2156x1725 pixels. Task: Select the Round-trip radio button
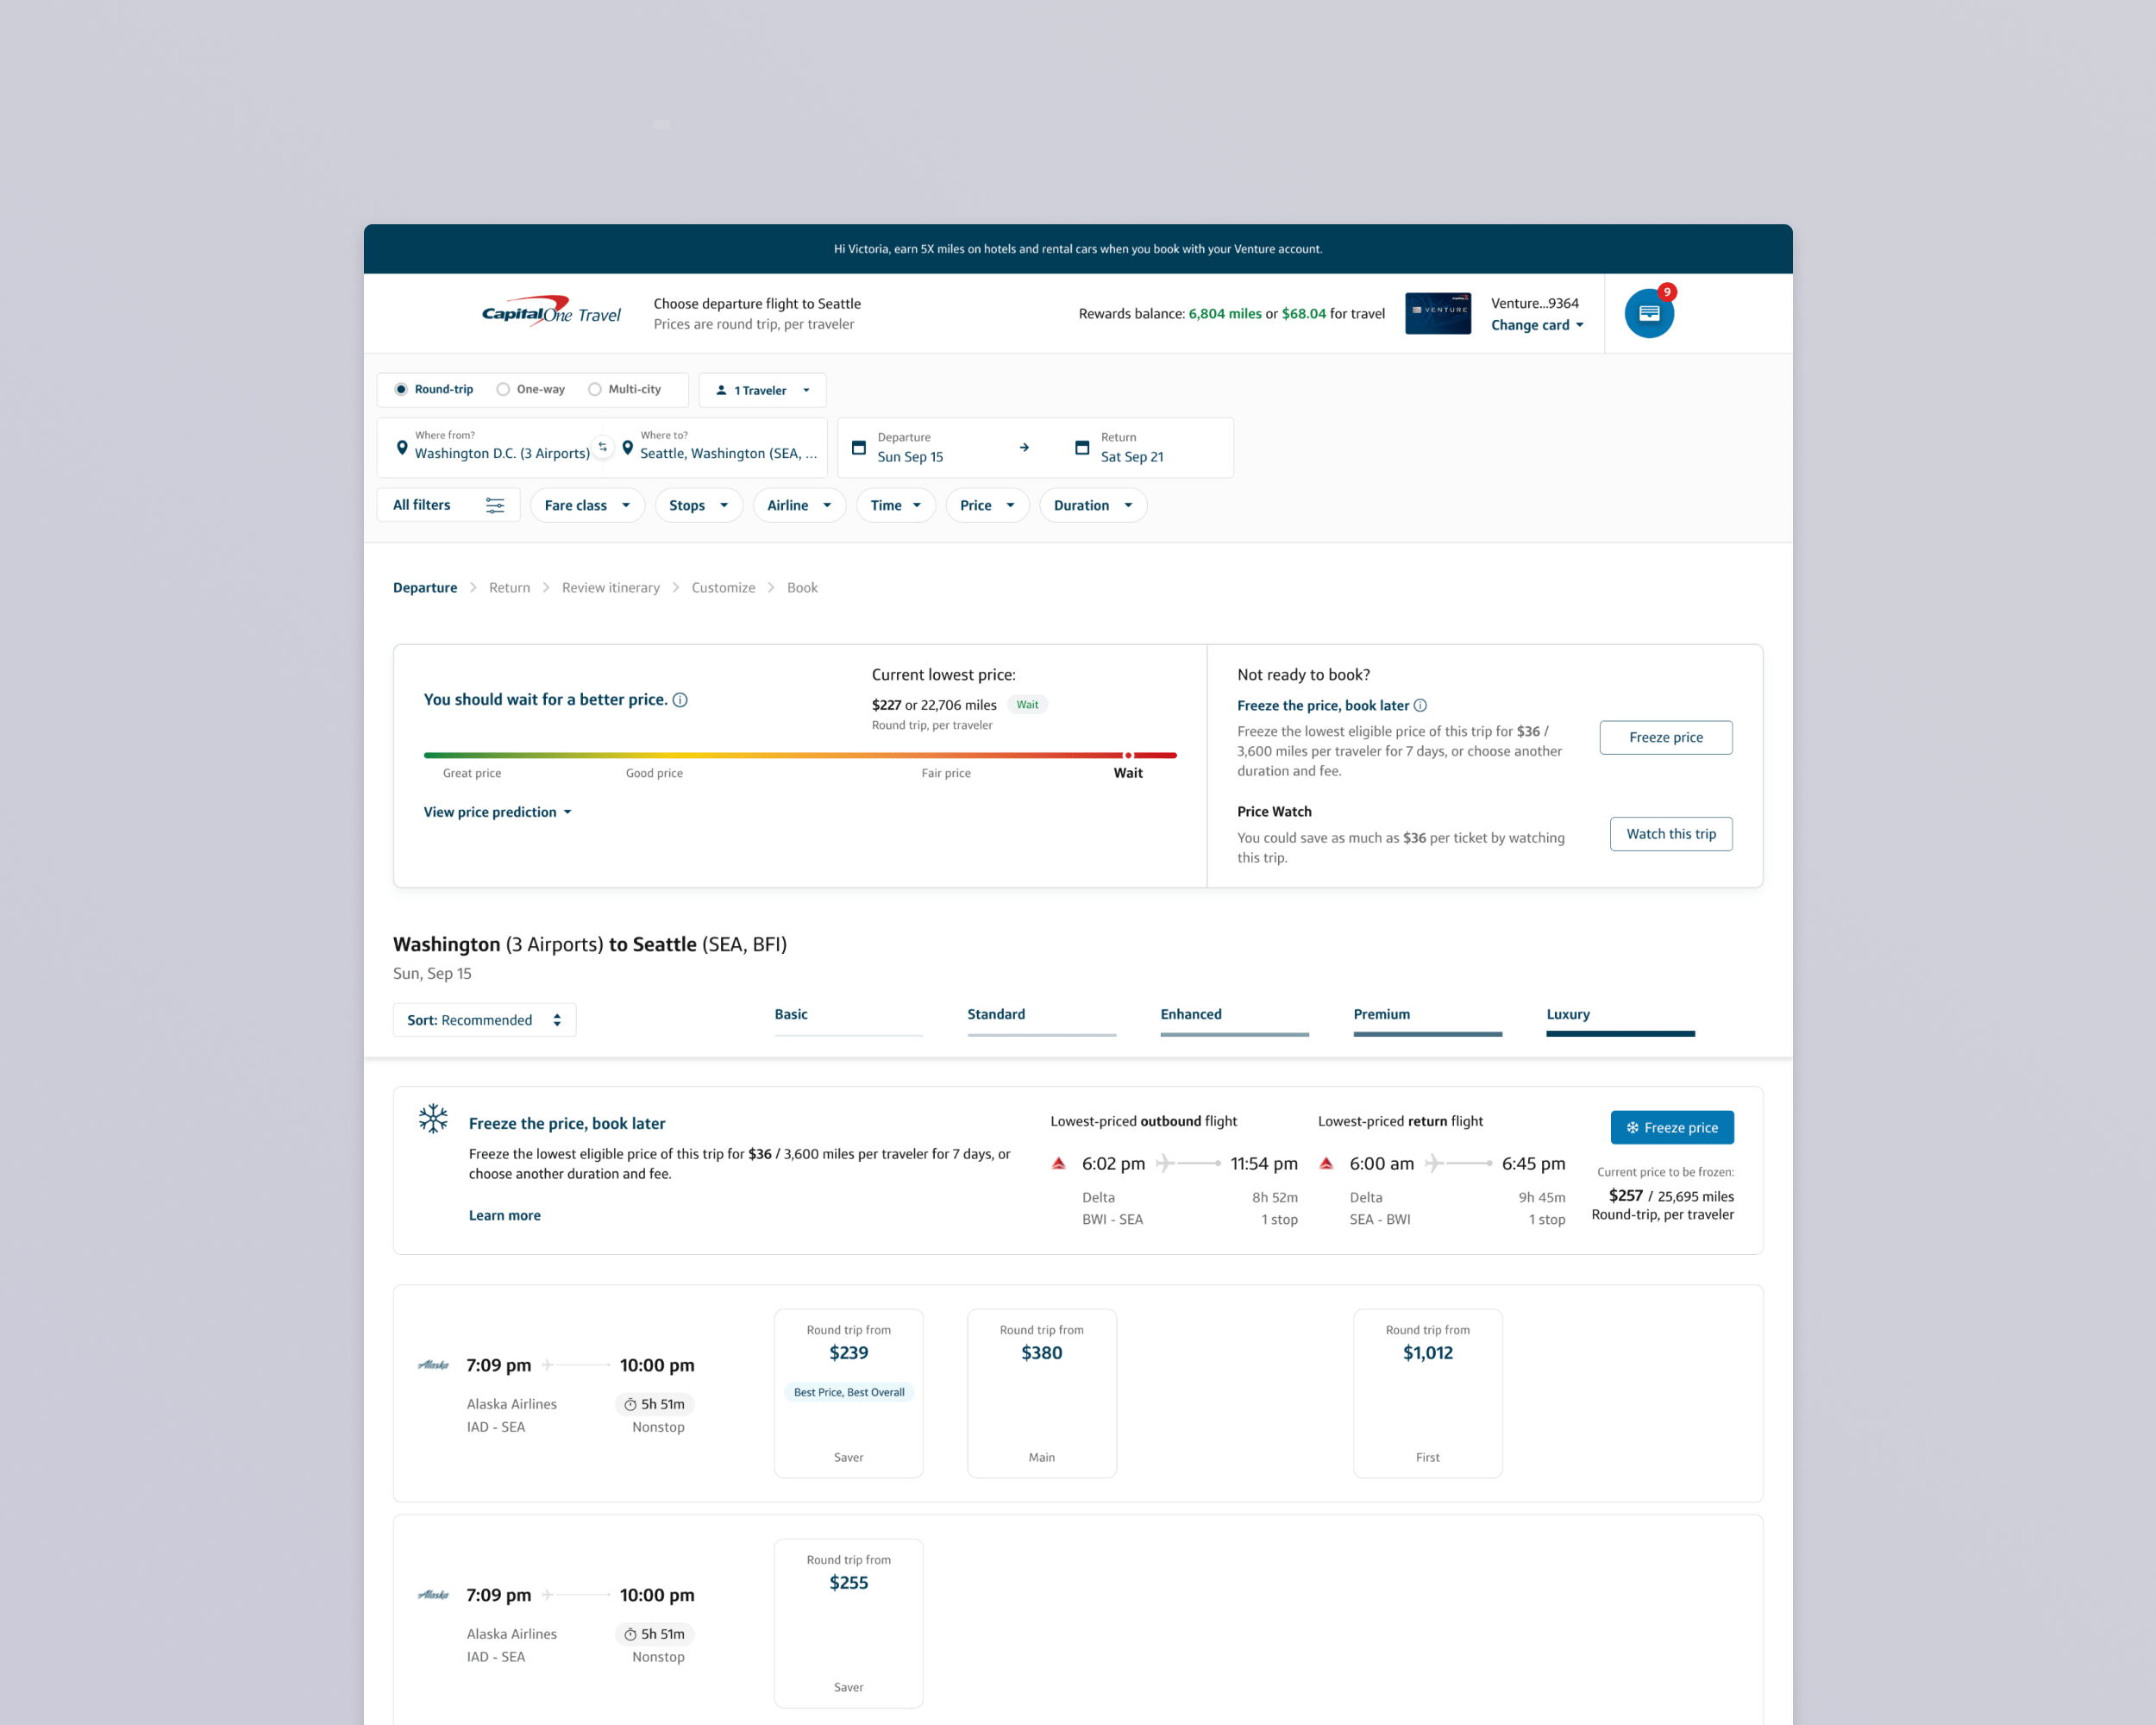click(401, 389)
